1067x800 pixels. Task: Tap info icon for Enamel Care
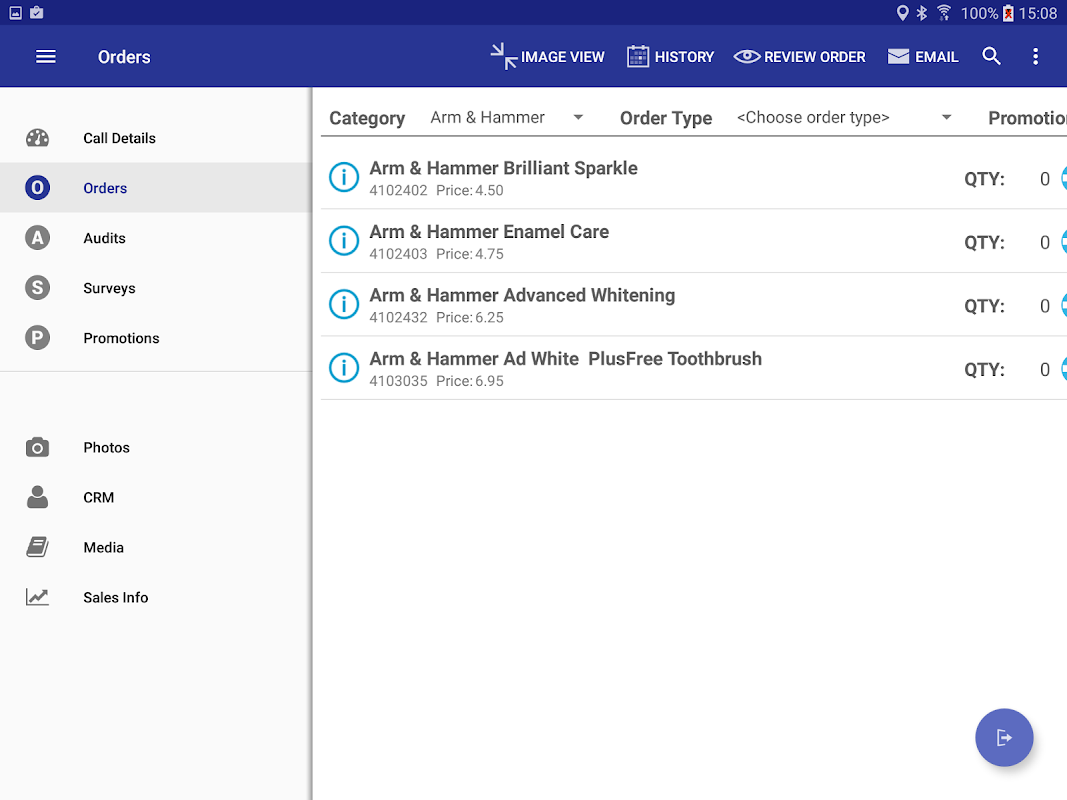click(344, 242)
